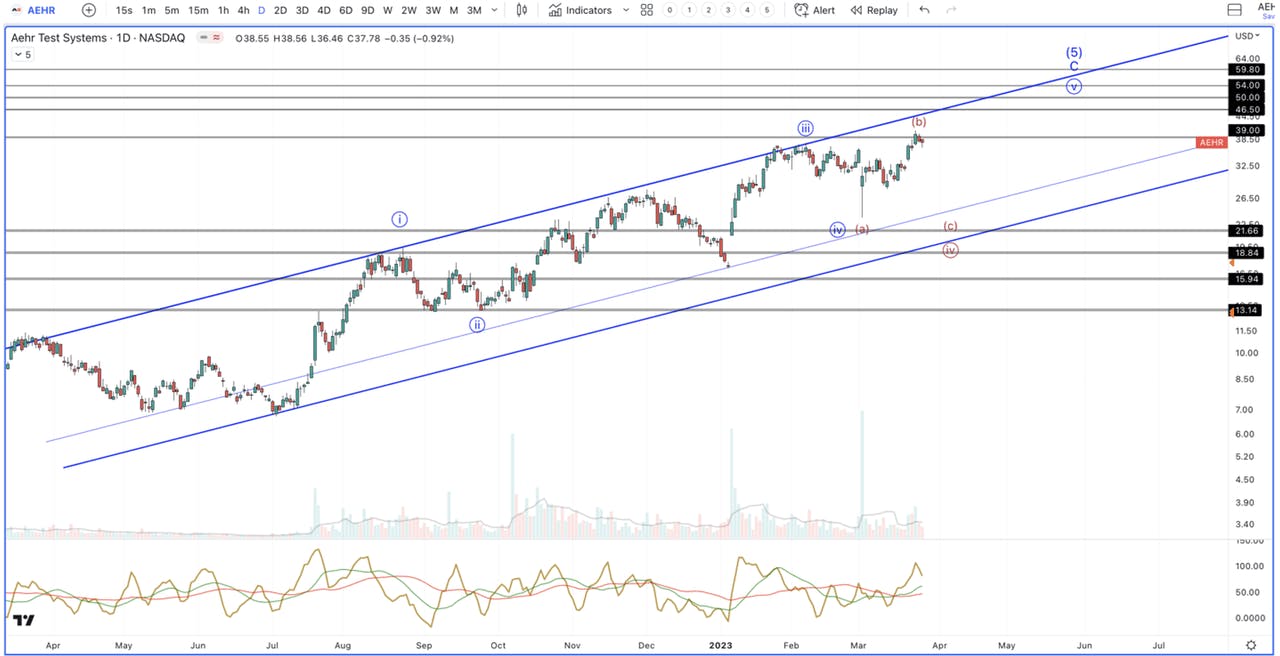
Task: Click the undo arrow
Action: [923, 10]
